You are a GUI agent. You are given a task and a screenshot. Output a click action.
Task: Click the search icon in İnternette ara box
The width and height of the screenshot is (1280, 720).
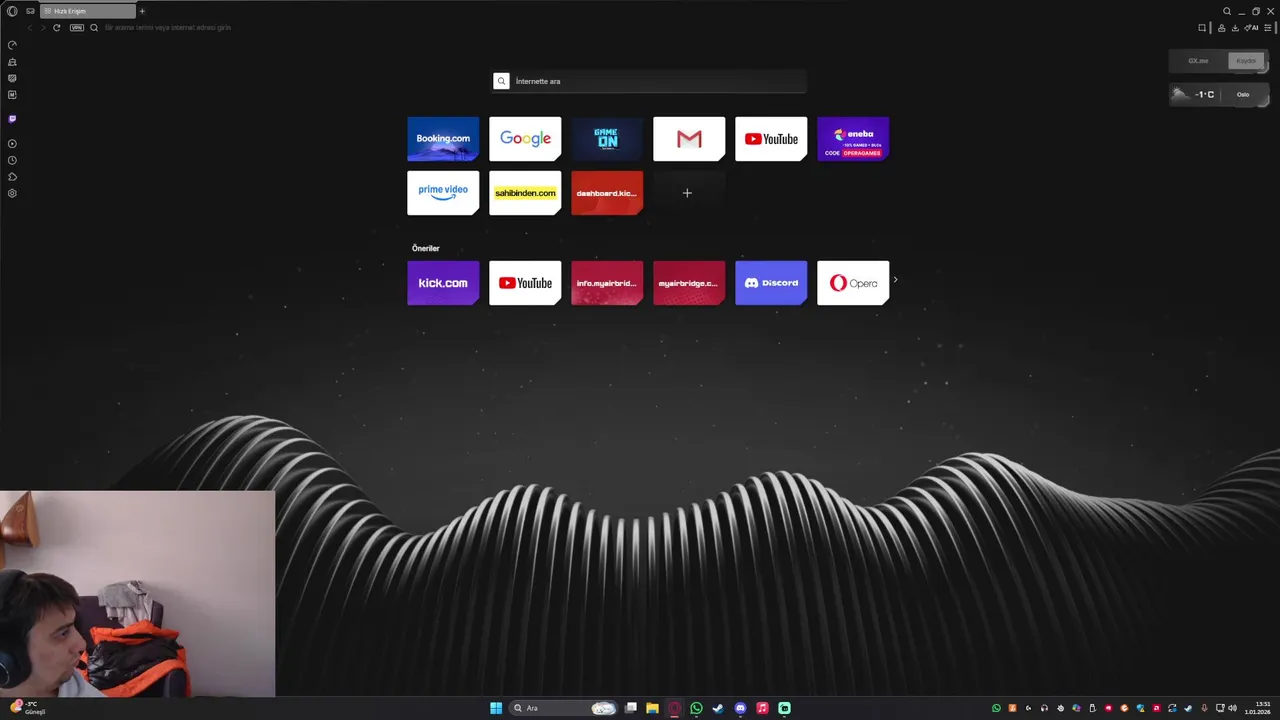(x=502, y=81)
